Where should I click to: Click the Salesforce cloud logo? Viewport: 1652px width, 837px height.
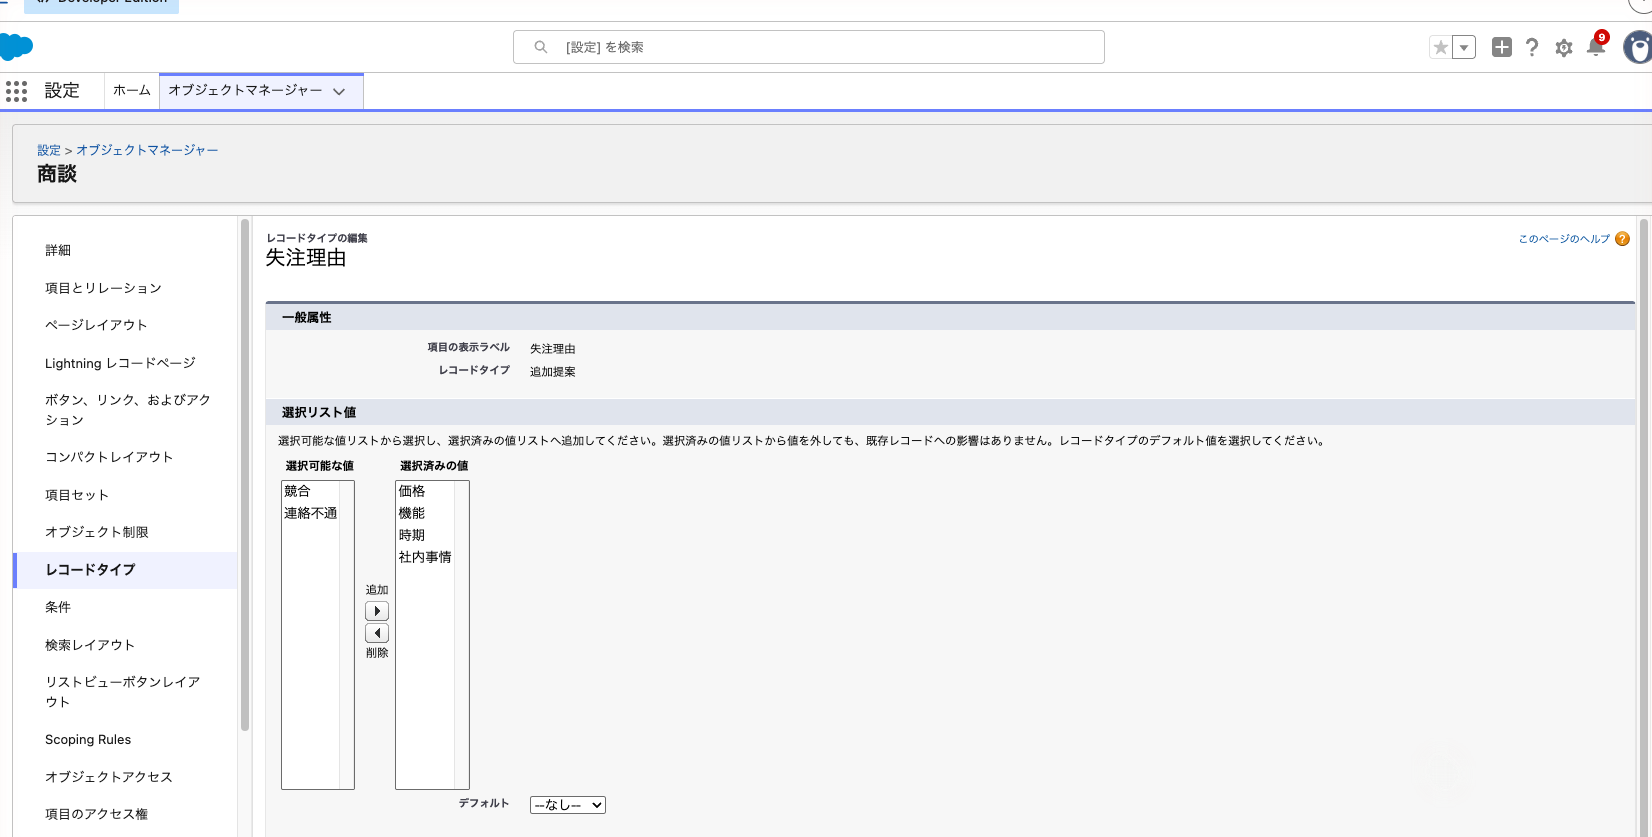point(16,47)
